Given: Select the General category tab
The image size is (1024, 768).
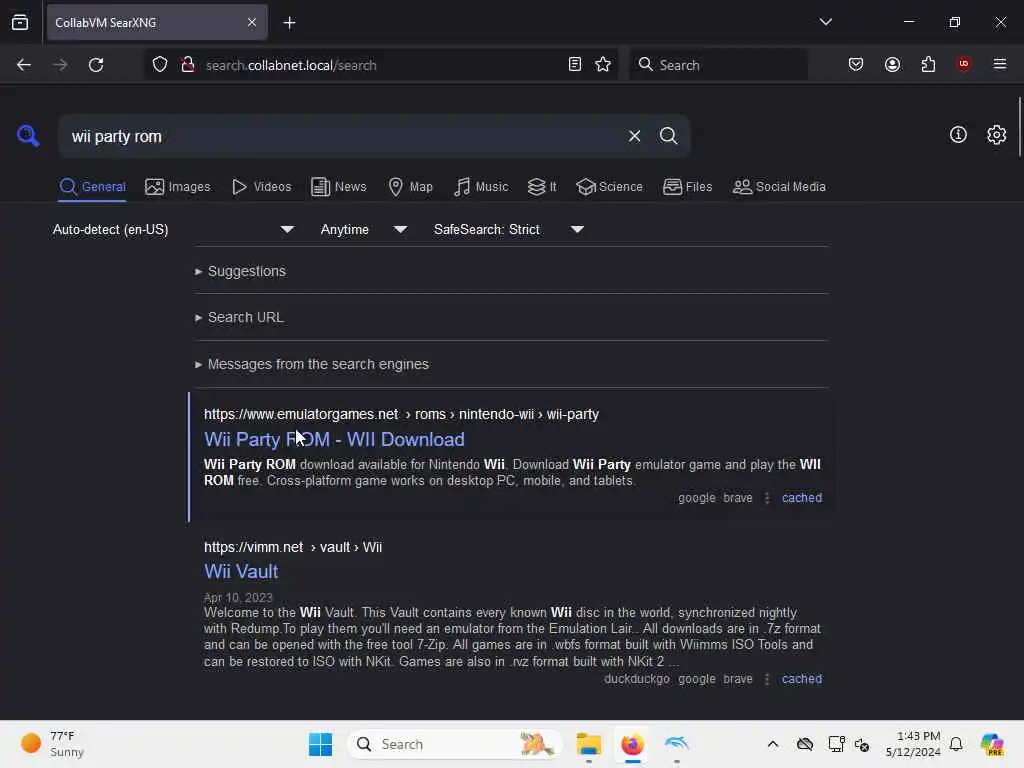Looking at the screenshot, I should coord(92,187).
